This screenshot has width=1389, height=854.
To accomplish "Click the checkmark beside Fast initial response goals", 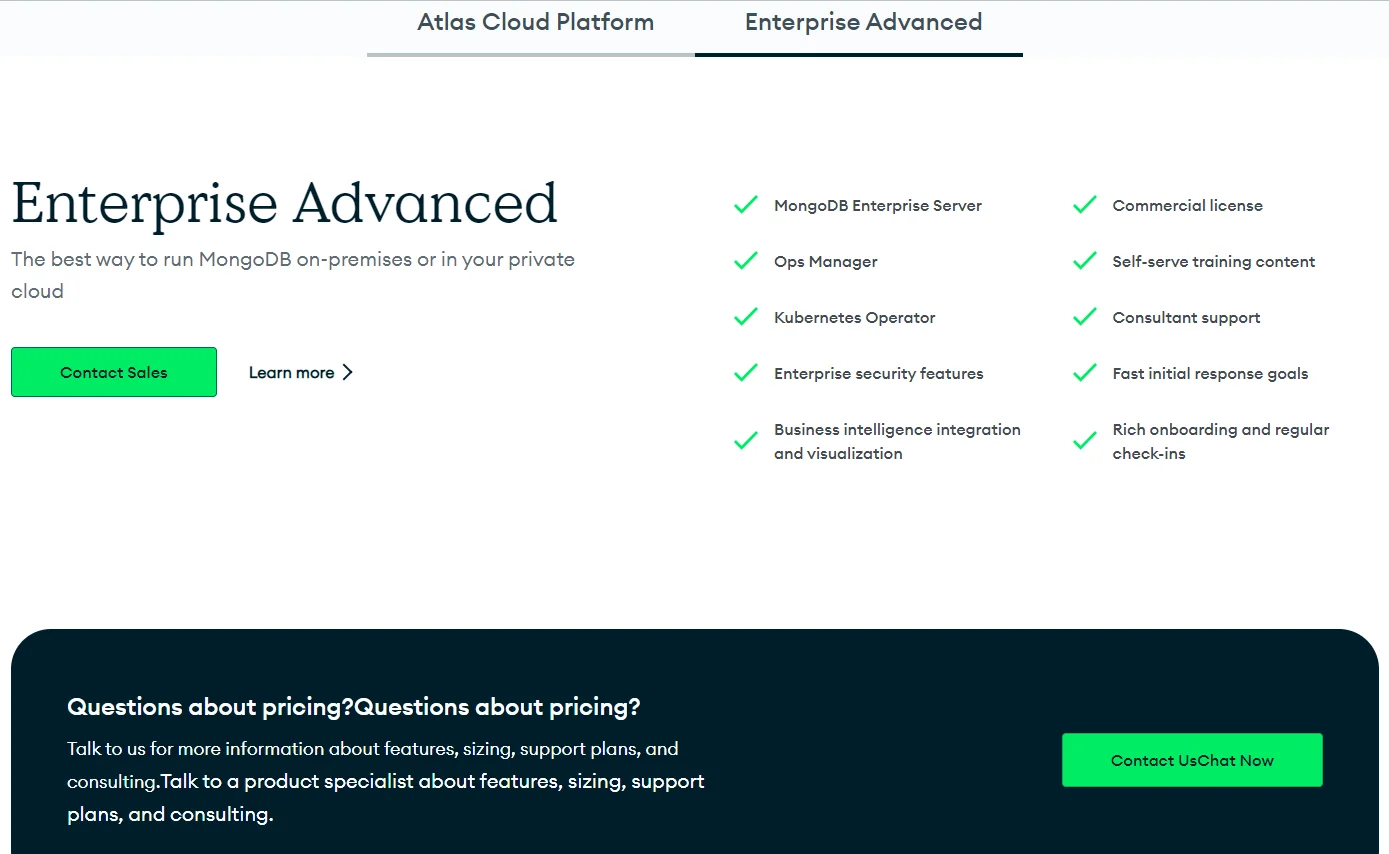I will coord(1085,373).
